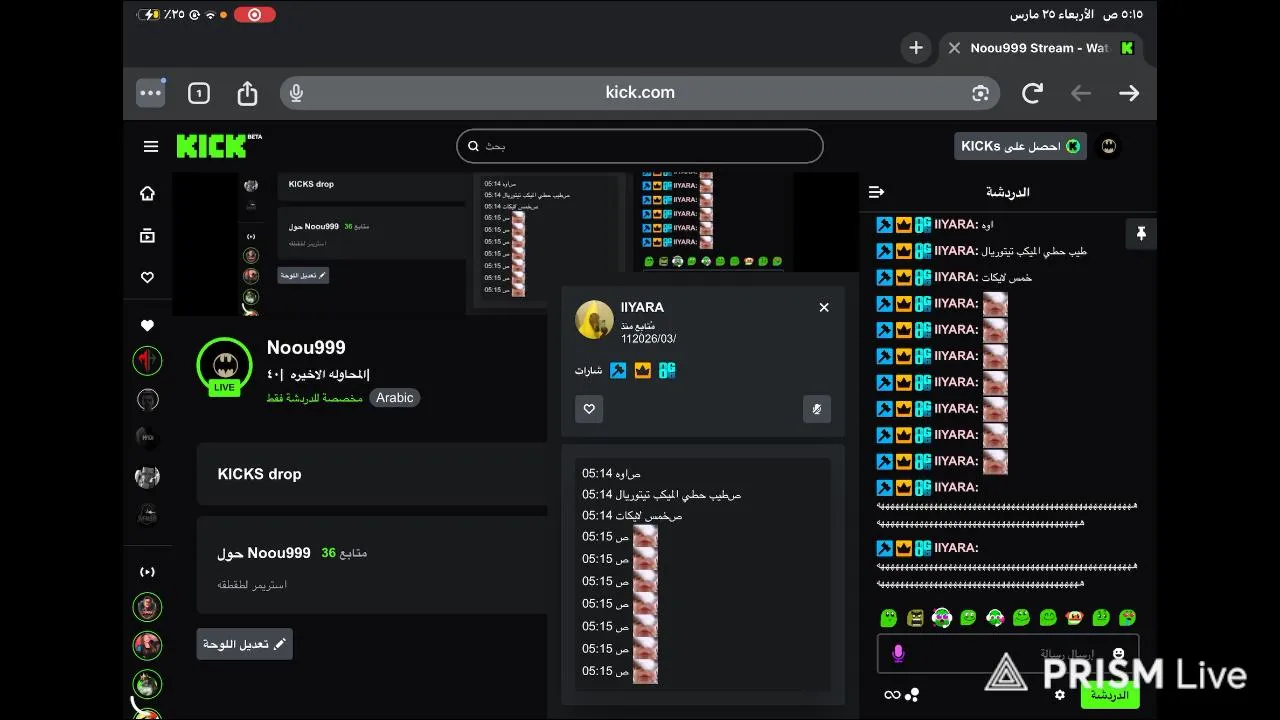Open a new browser tab with plus button

915,47
